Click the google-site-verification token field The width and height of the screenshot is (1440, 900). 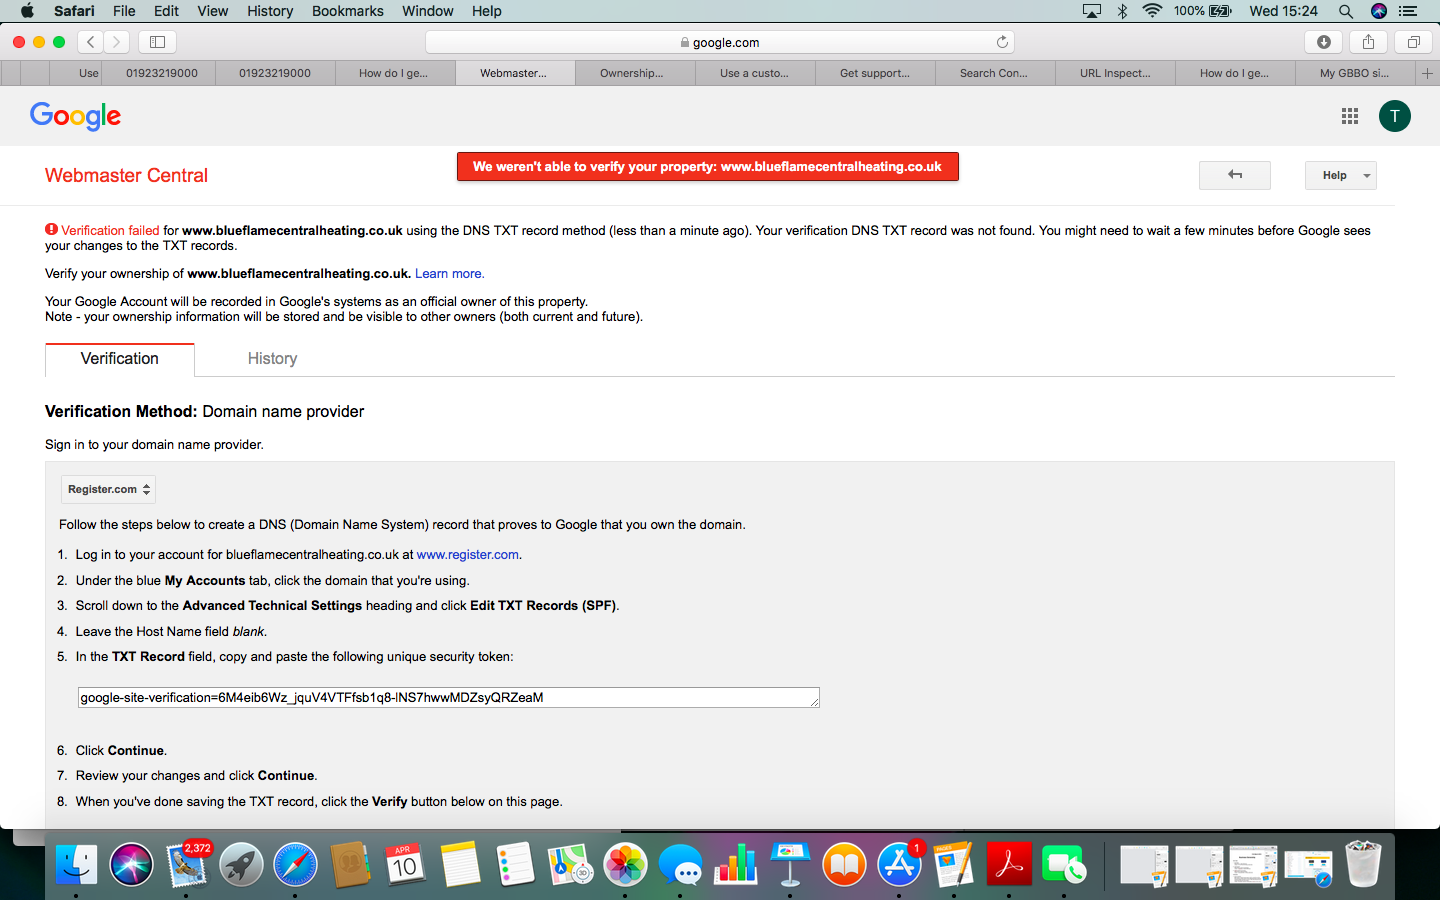pos(449,697)
